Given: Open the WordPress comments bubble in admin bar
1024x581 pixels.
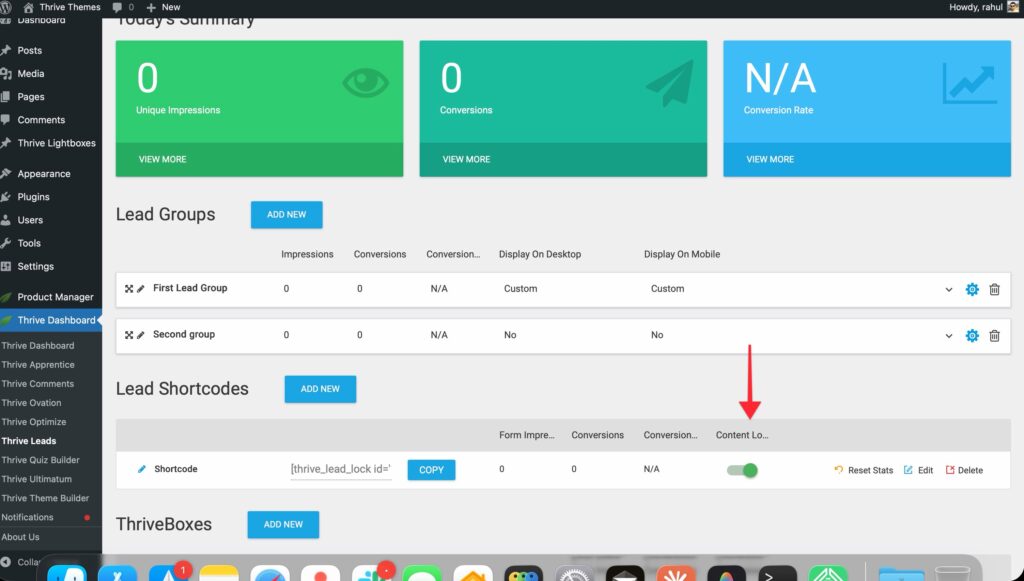Looking at the screenshot, I should pos(122,7).
